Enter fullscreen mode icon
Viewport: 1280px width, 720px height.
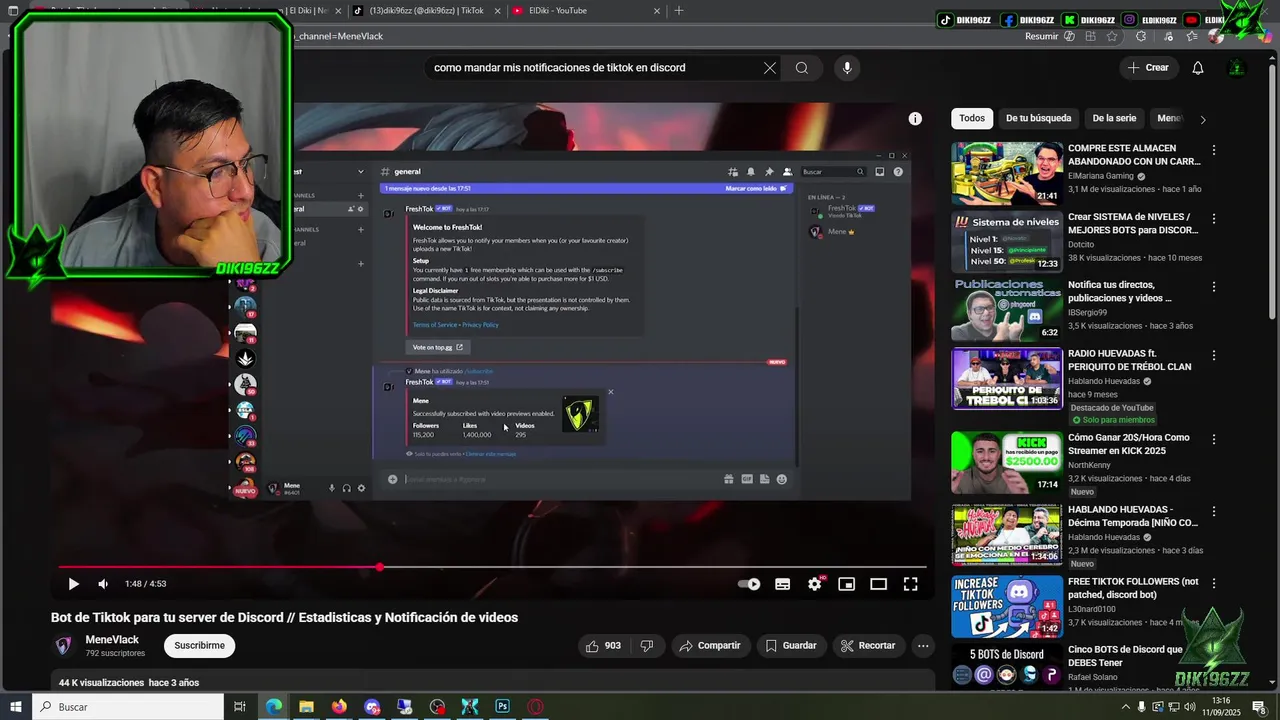[x=911, y=584]
